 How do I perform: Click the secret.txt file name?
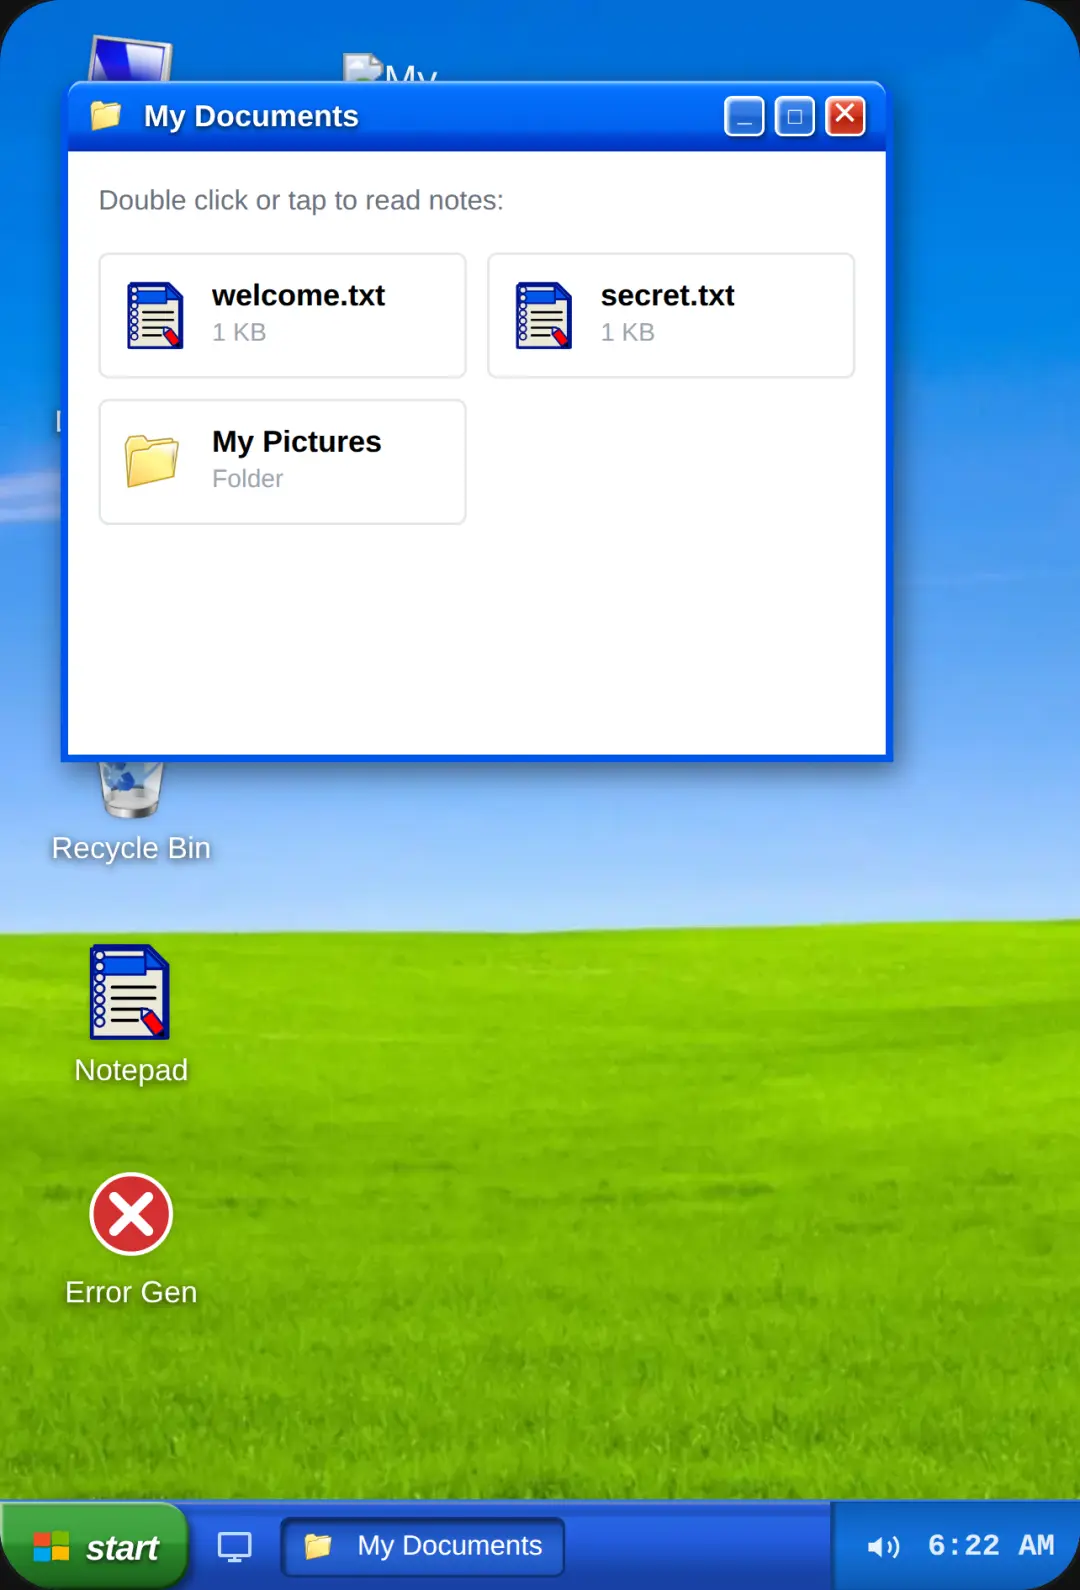click(x=668, y=296)
